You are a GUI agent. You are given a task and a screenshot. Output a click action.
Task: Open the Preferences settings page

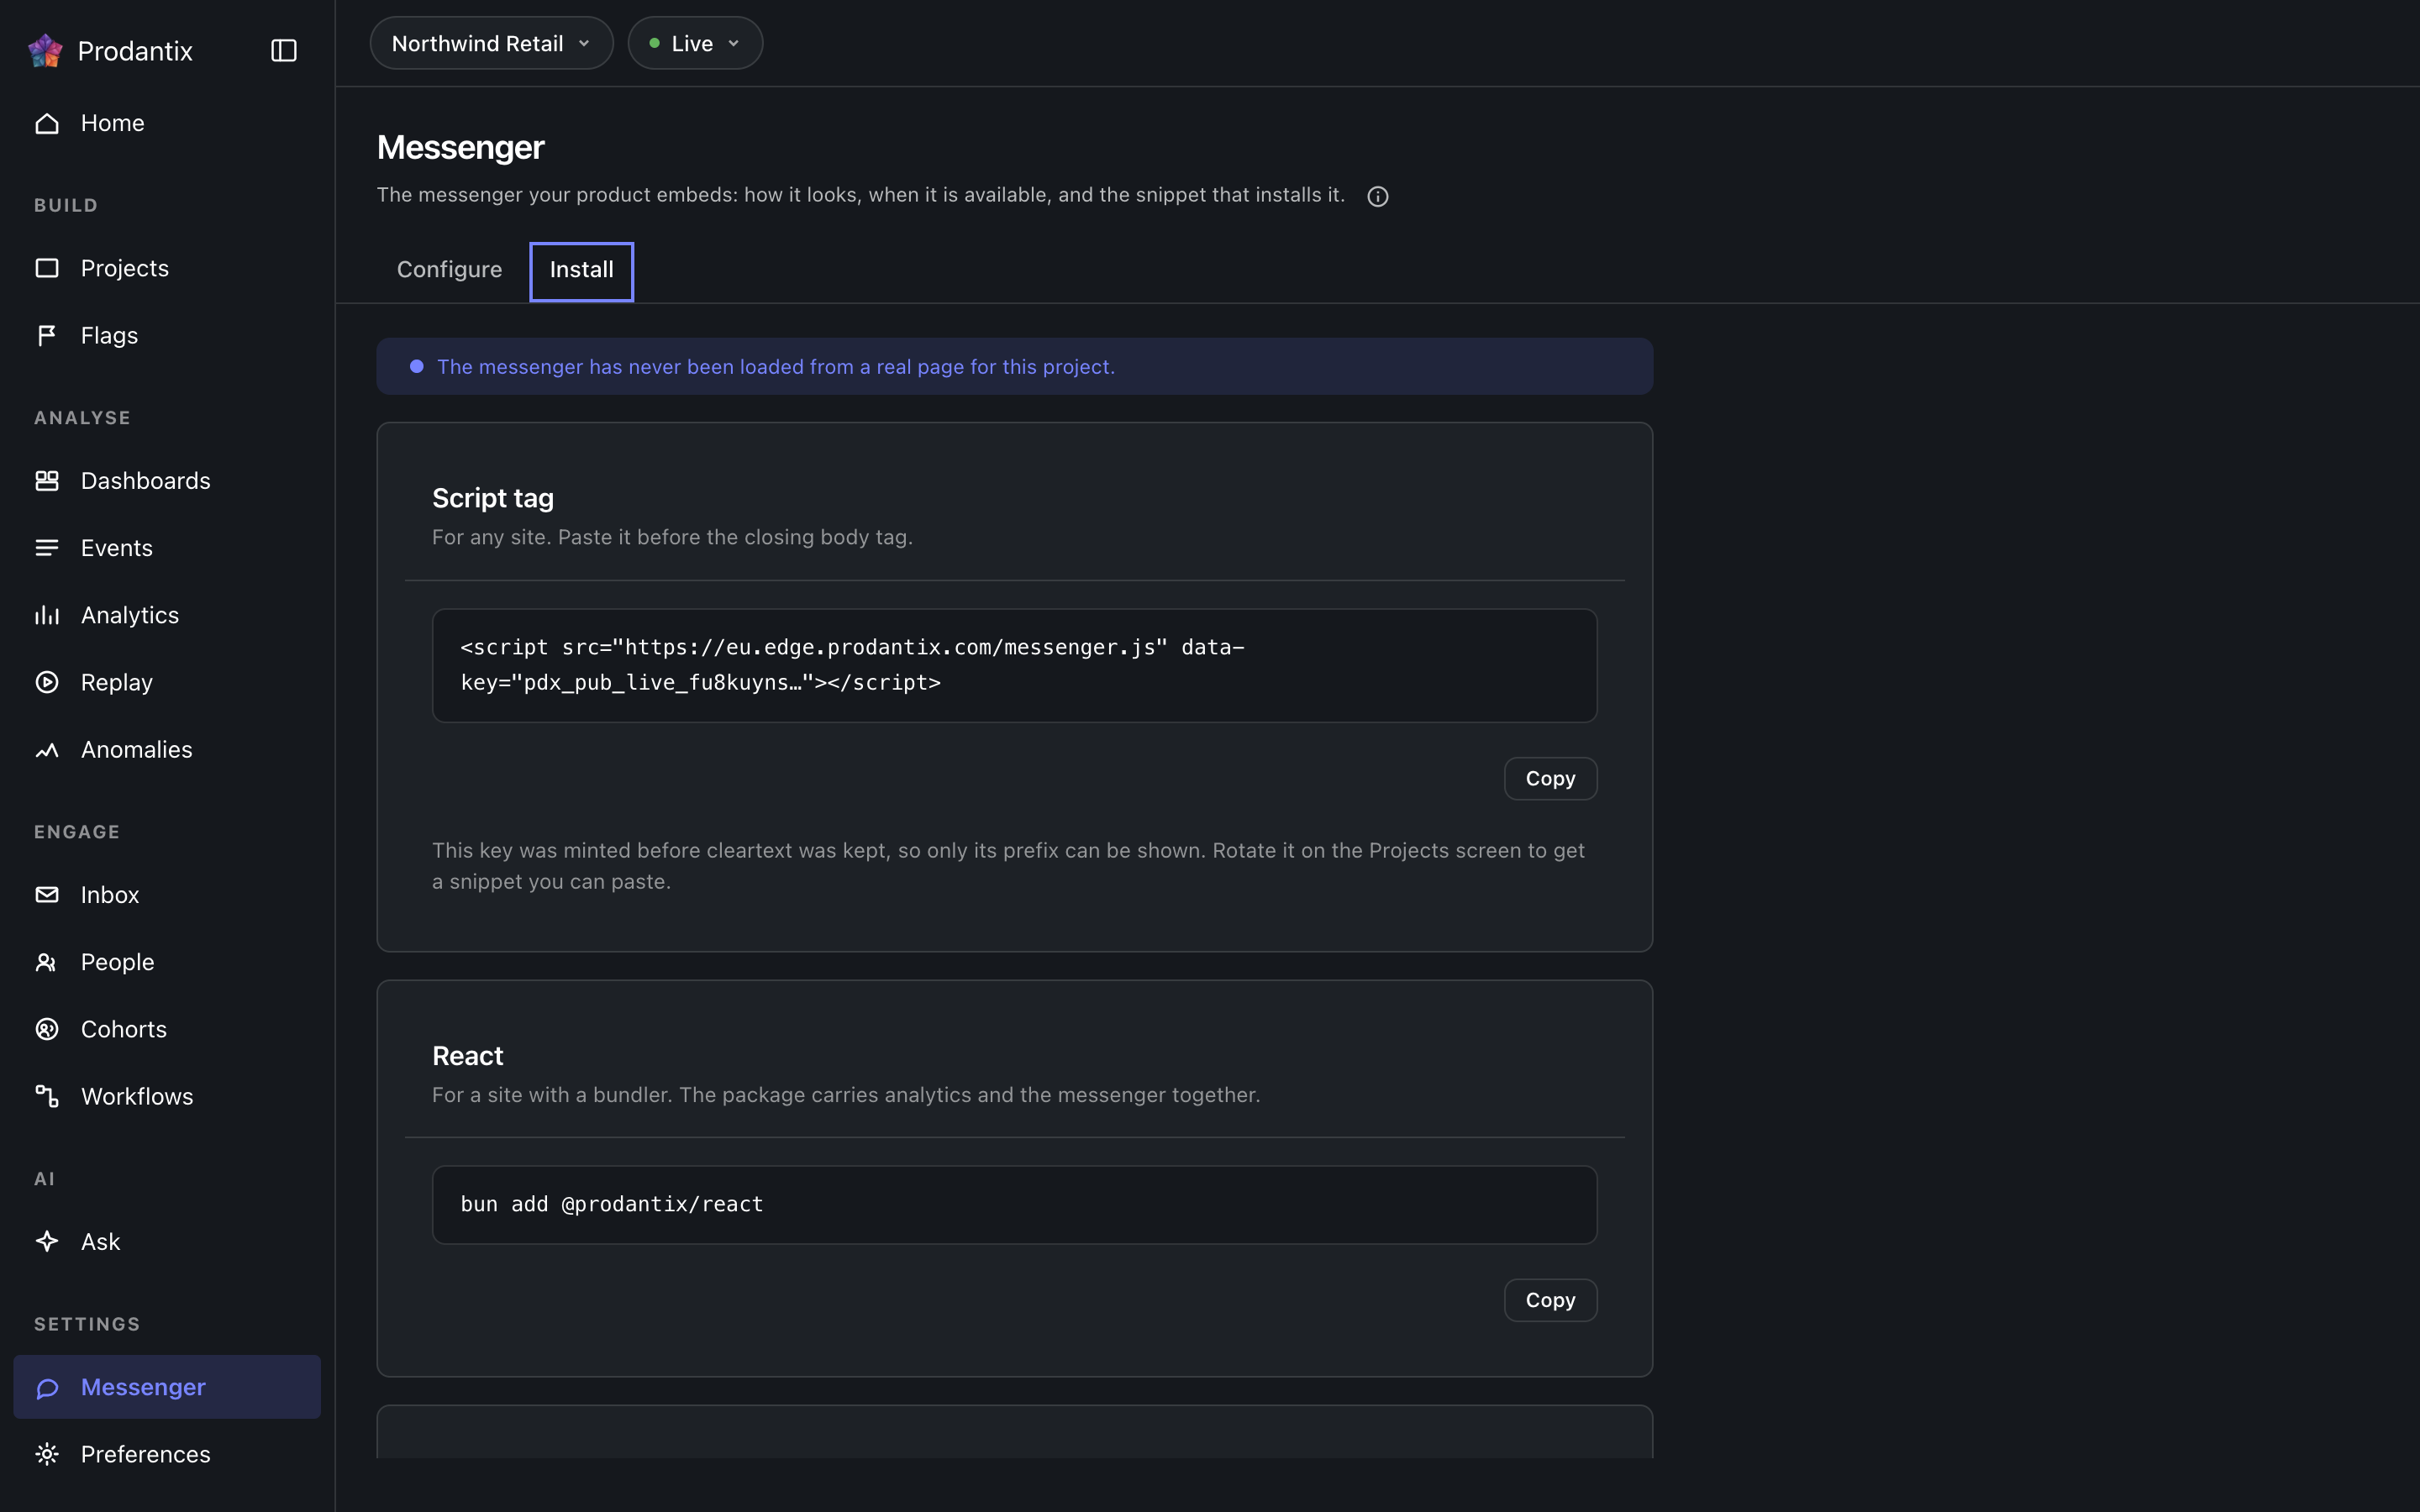(x=167, y=1454)
